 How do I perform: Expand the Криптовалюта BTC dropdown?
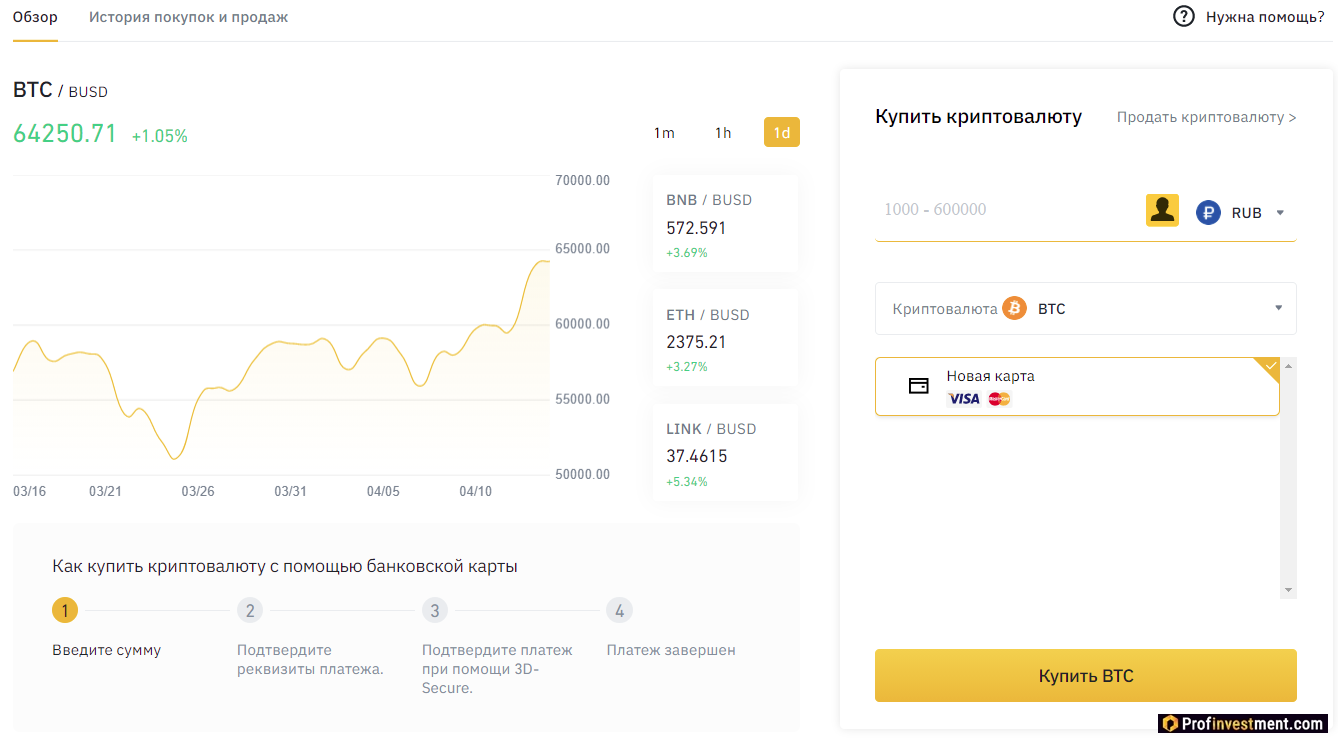point(1086,308)
